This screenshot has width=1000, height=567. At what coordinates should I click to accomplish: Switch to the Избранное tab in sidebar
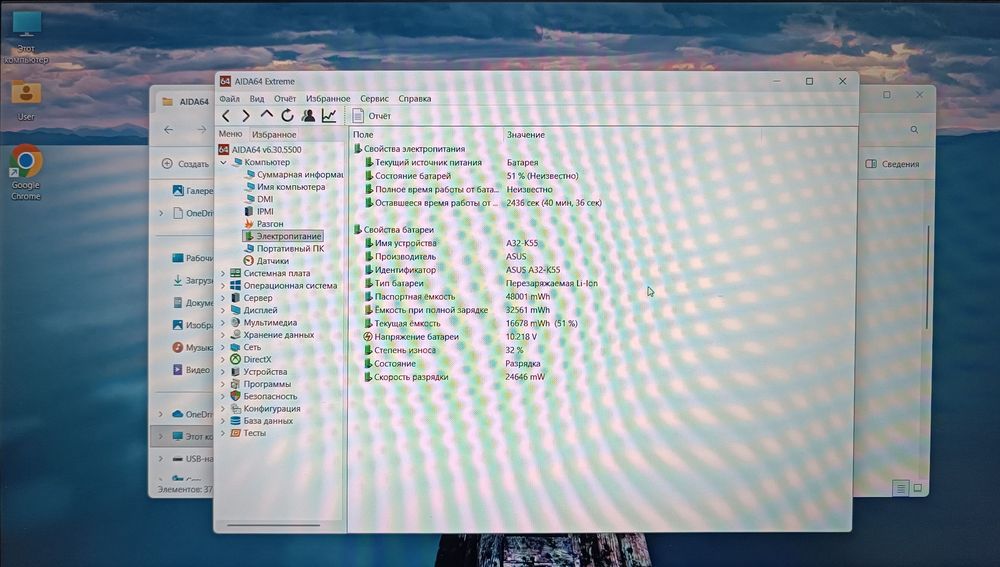tap(274, 135)
